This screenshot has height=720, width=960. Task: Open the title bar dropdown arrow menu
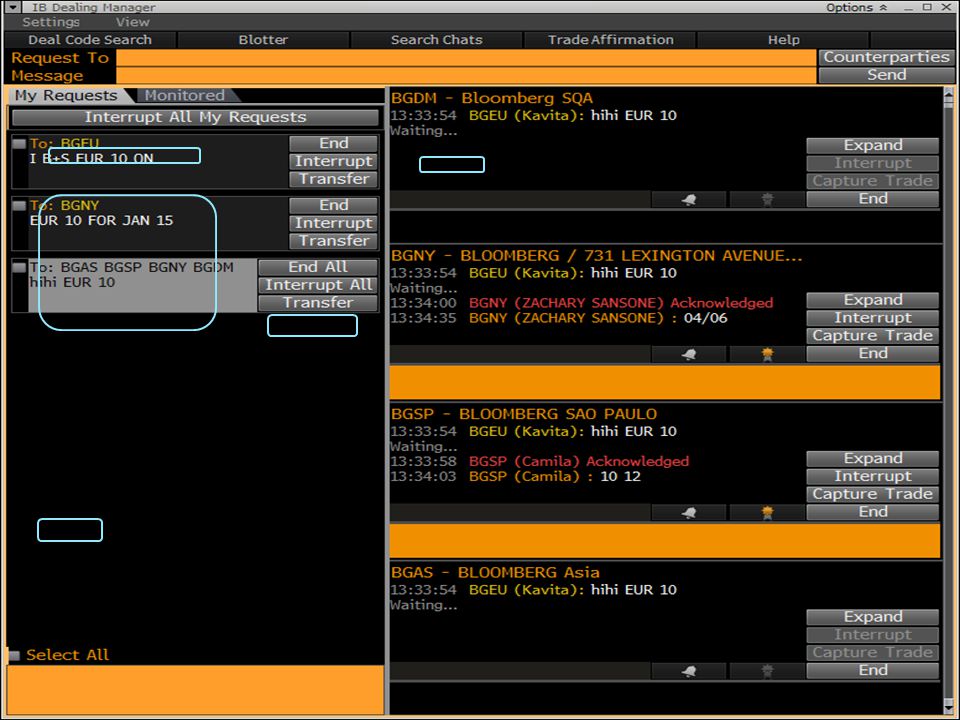(12, 7)
